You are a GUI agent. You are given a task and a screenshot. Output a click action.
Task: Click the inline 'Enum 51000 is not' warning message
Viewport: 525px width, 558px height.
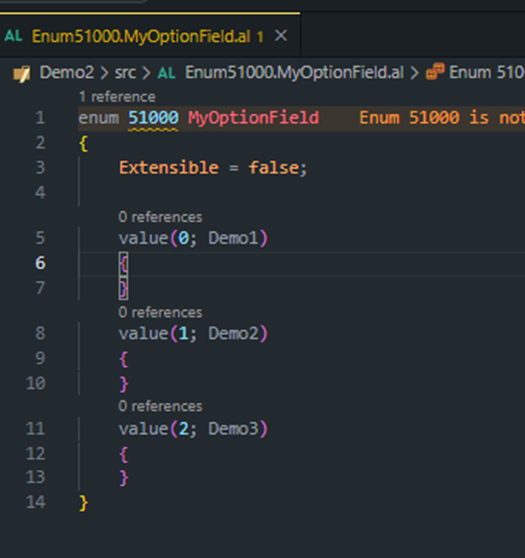(442, 118)
